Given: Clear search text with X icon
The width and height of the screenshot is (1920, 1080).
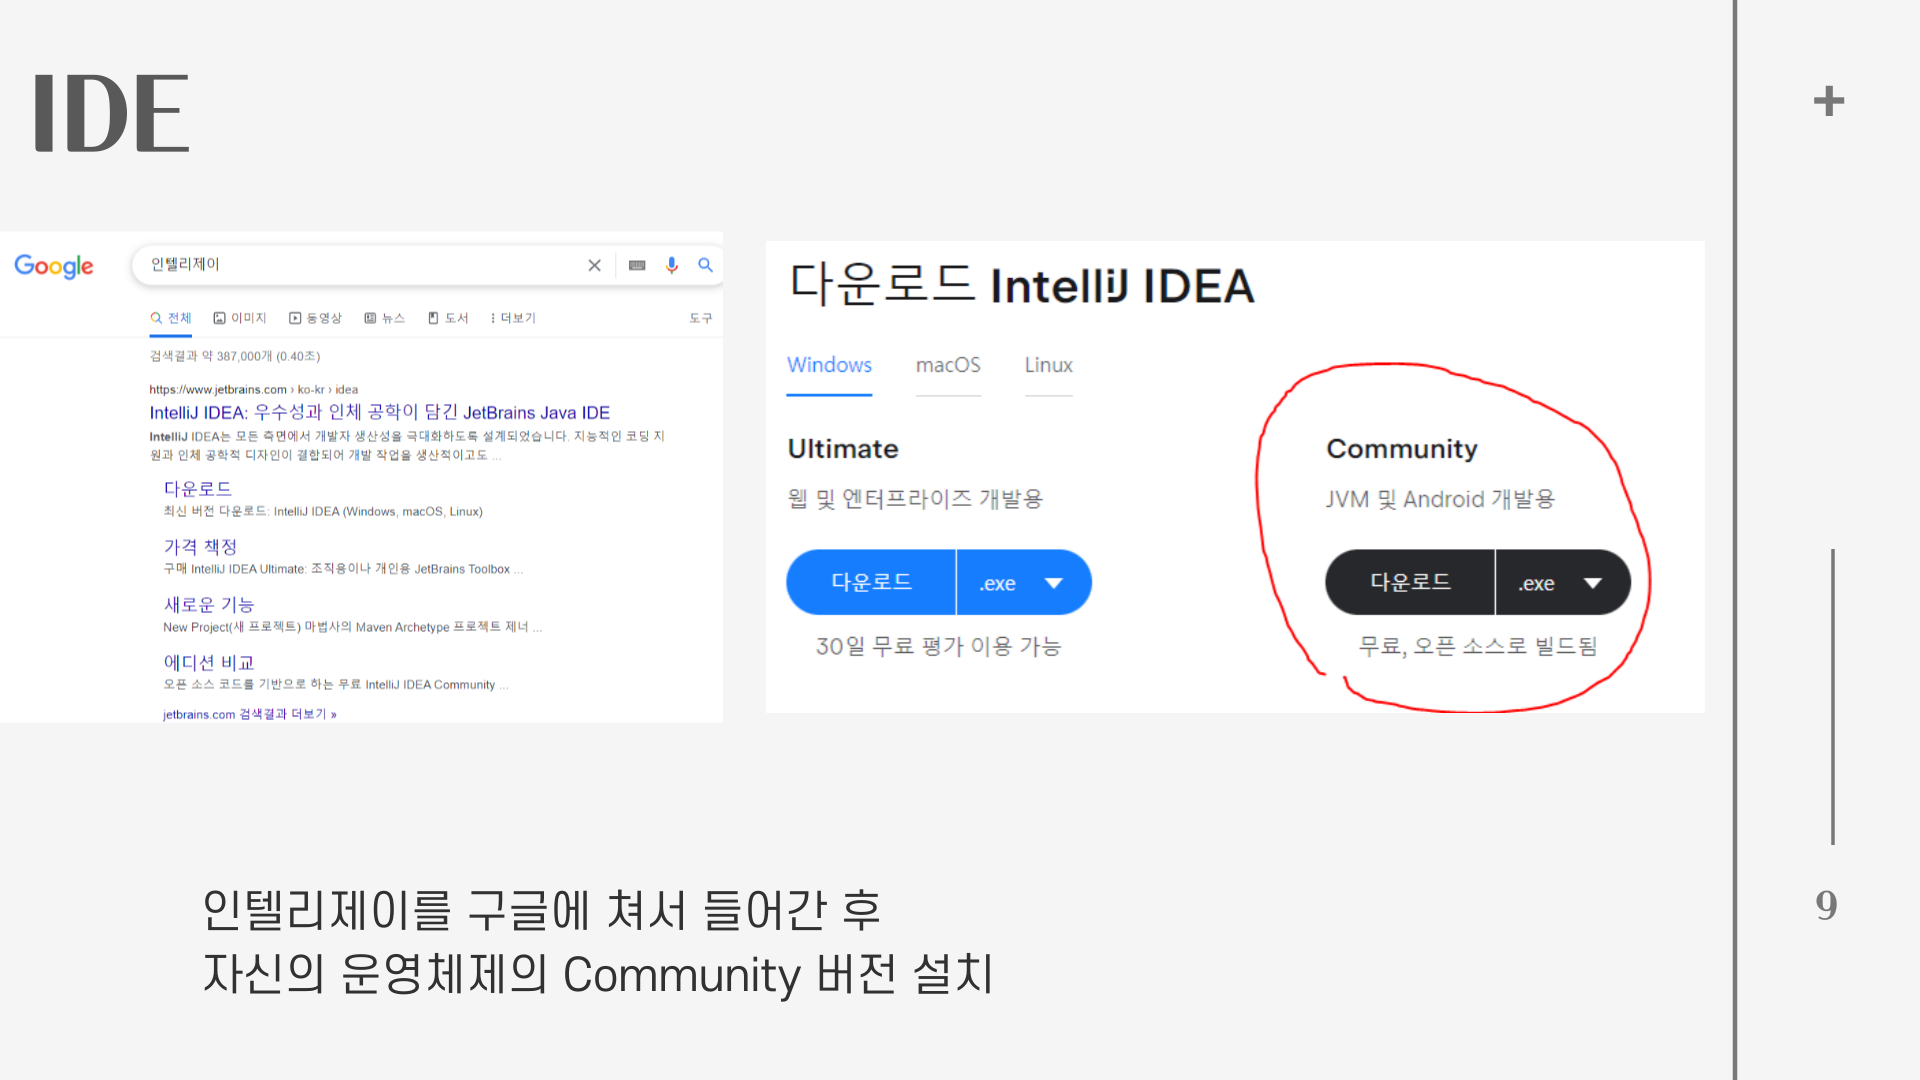Looking at the screenshot, I should coord(594,265).
